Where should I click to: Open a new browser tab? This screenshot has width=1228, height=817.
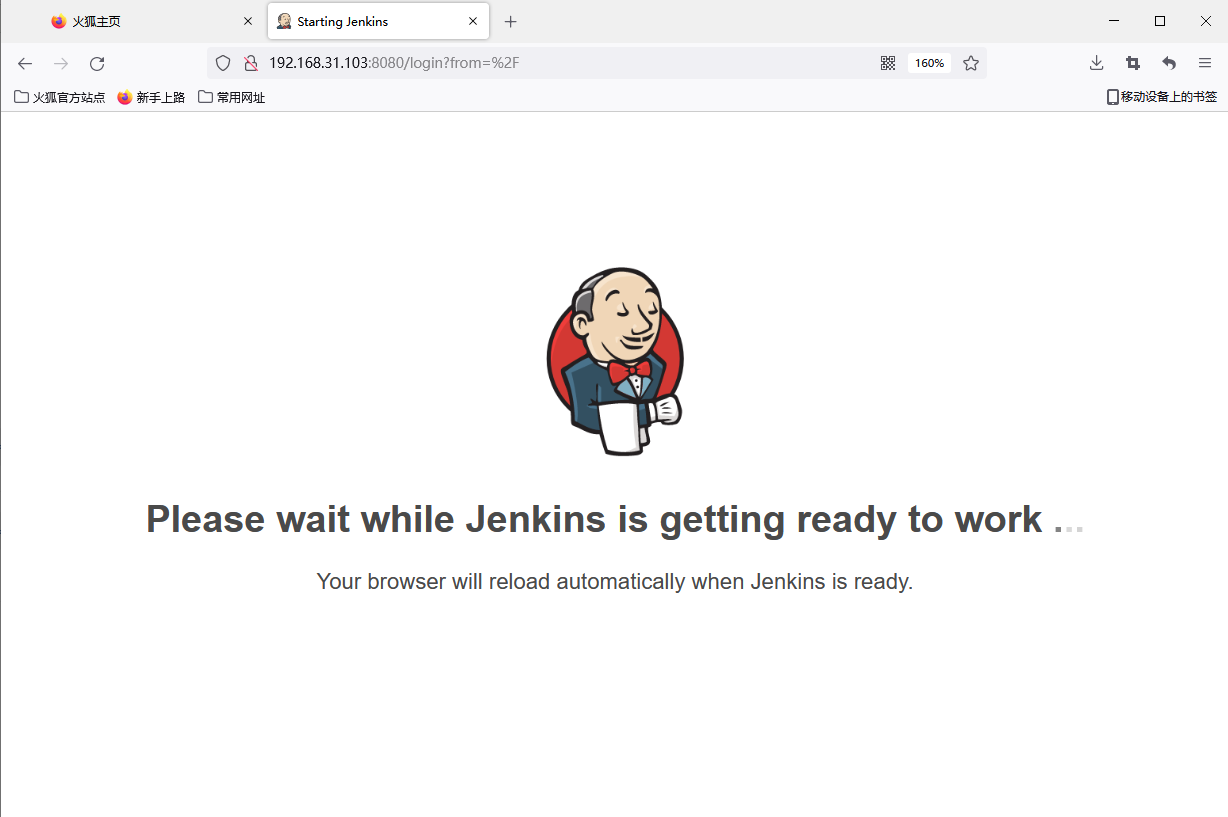(x=510, y=20)
